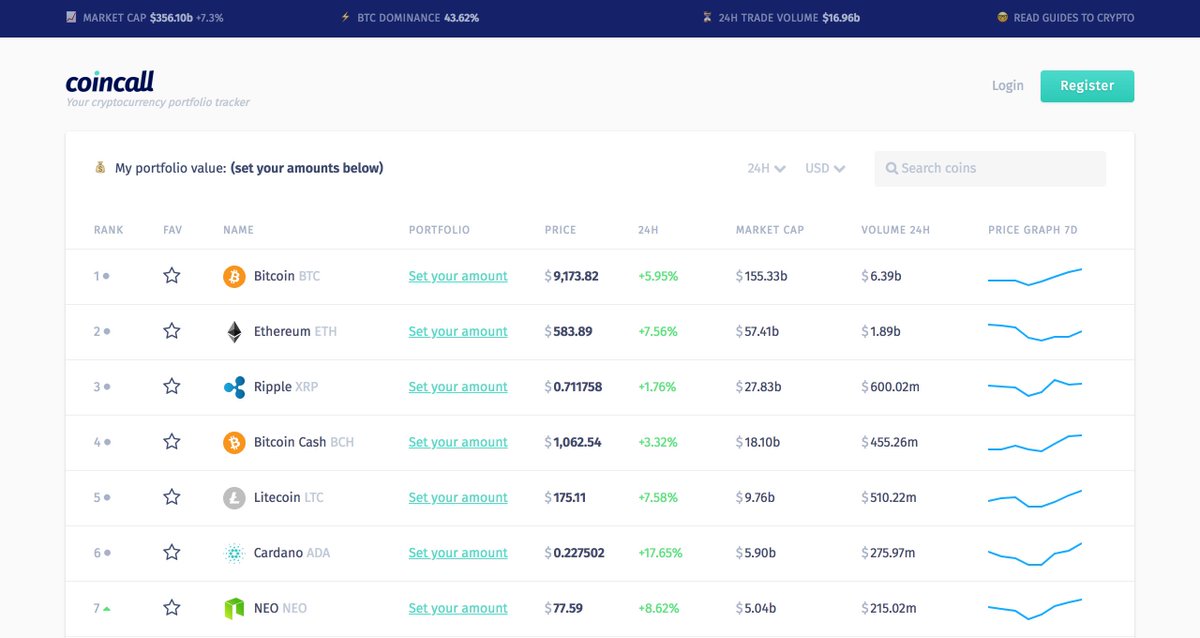Open Ethereum 7-day price graph
The image size is (1200, 638).
coord(1035,332)
